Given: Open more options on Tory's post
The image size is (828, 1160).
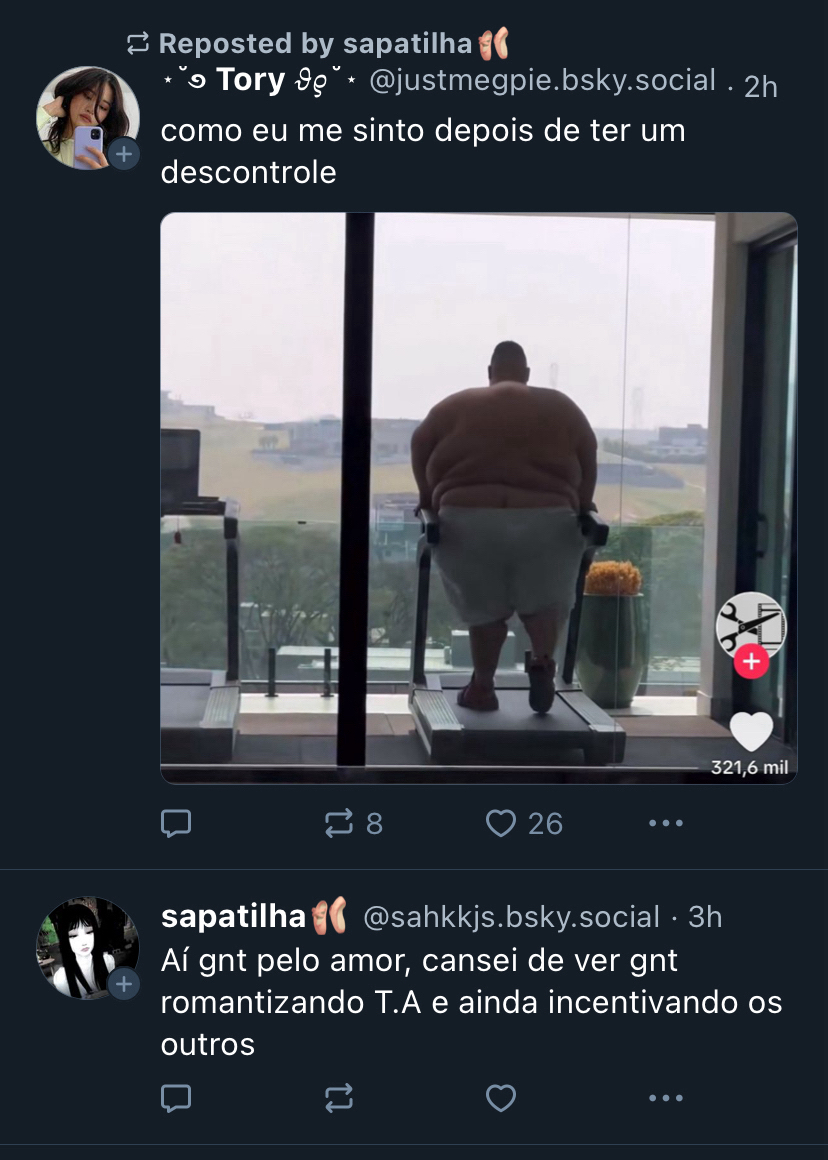Looking at the screenshot, I should tap(665, 823).
